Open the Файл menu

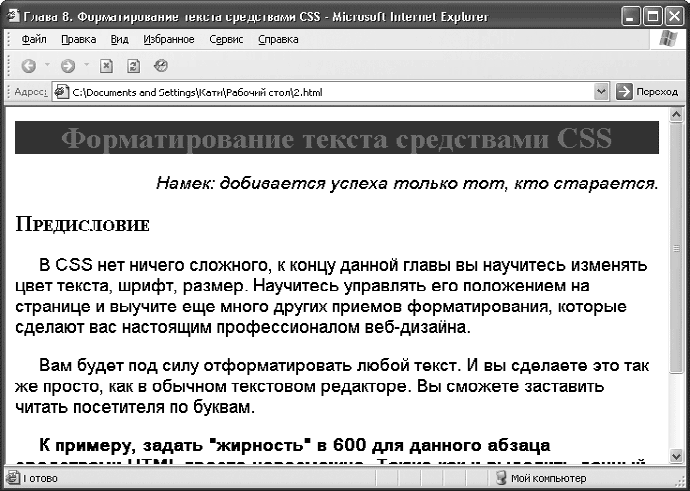point(33,40)
